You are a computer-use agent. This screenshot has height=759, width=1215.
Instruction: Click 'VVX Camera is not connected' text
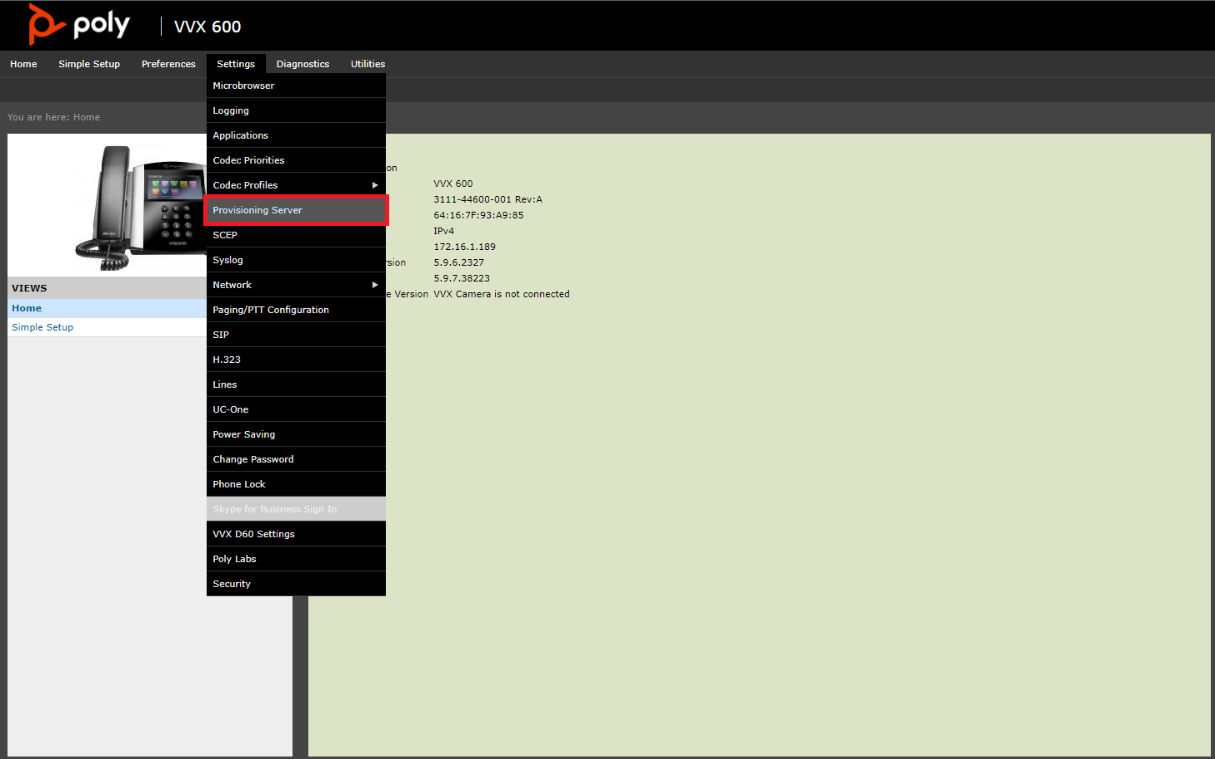(x=501, y=294)
